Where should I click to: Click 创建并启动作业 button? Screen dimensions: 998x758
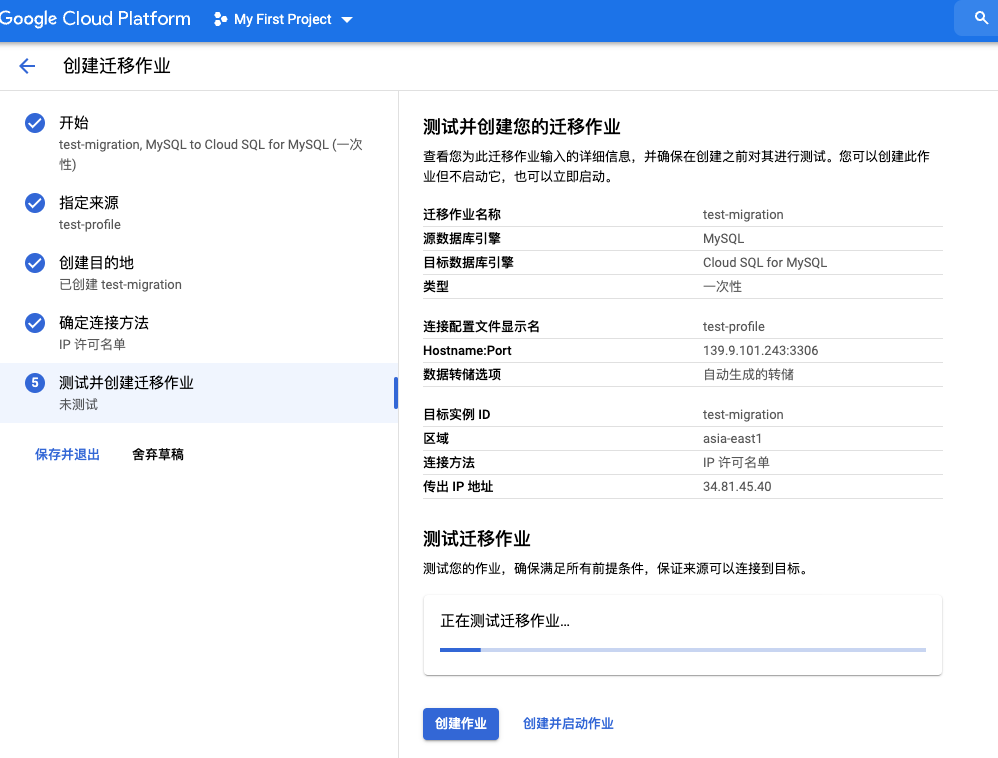(x=568, y=724)
